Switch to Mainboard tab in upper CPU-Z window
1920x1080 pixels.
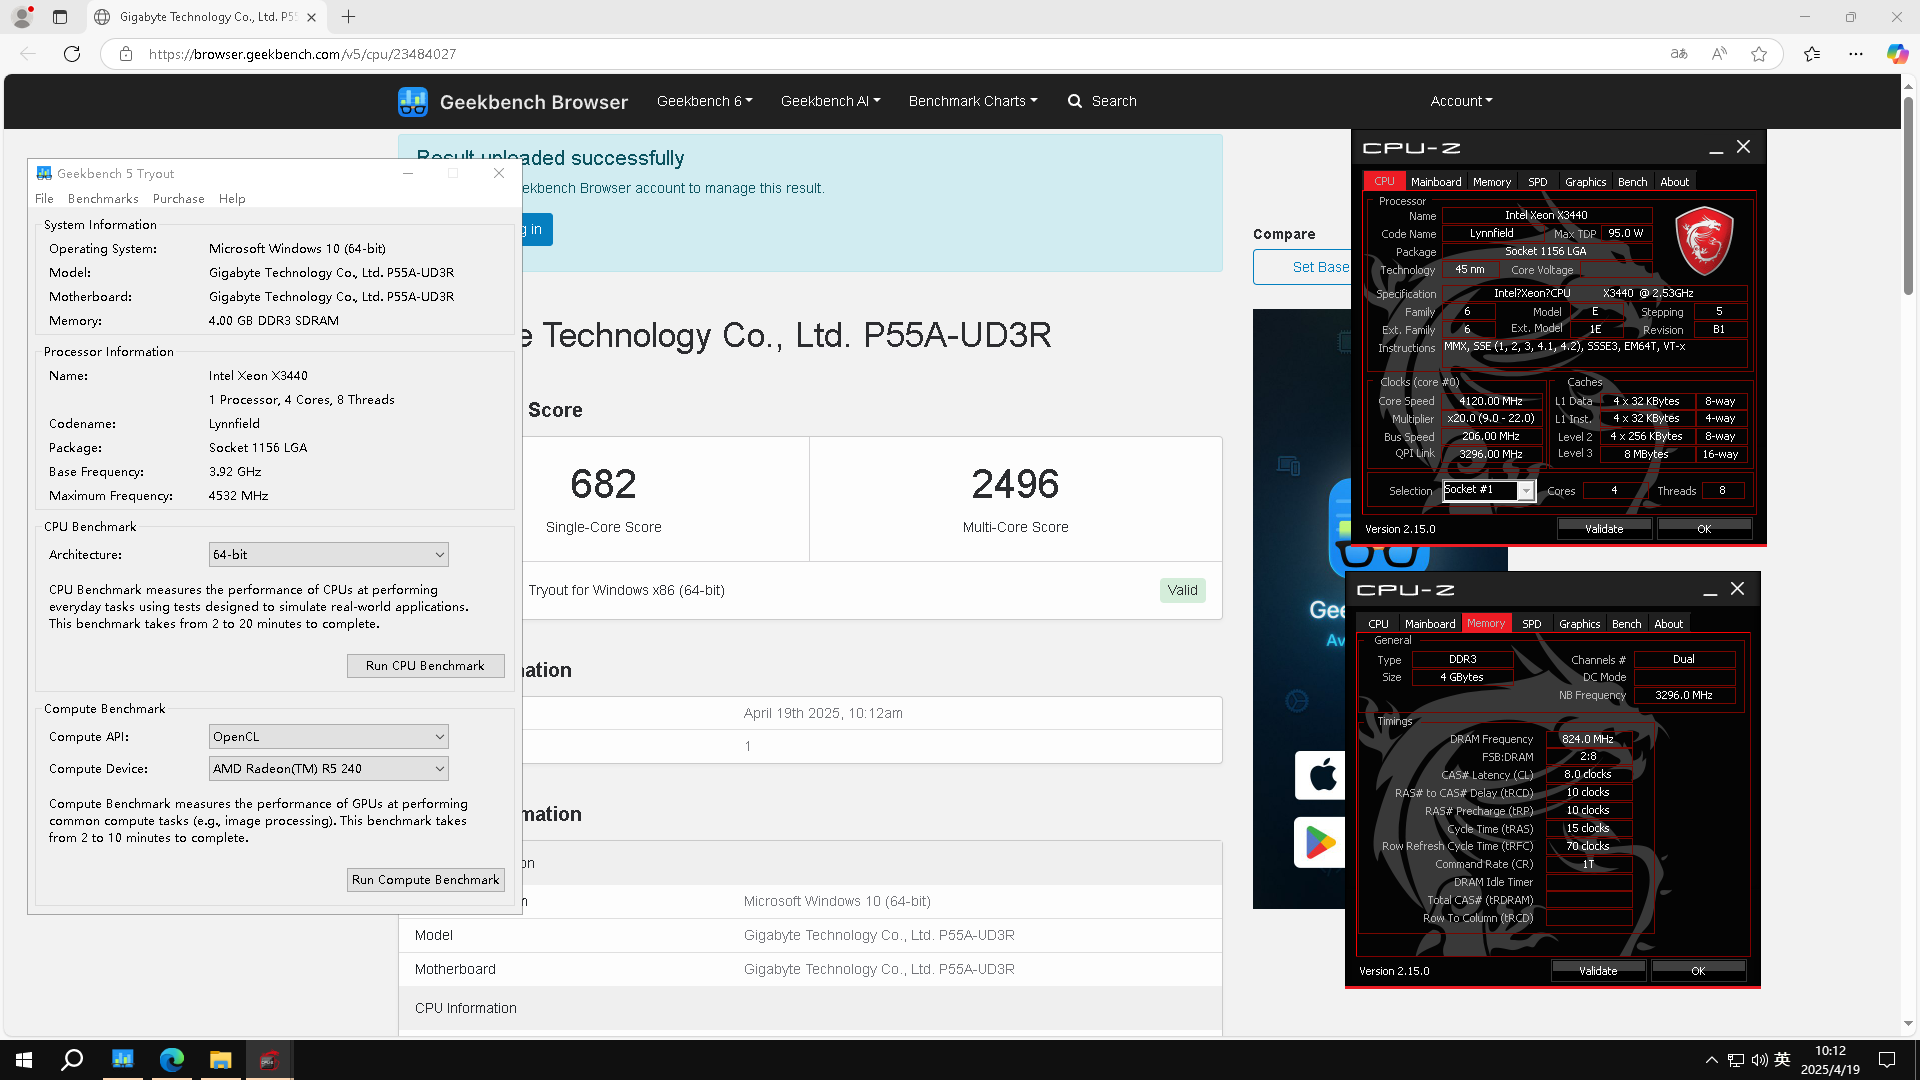[x=1436, y=182]
